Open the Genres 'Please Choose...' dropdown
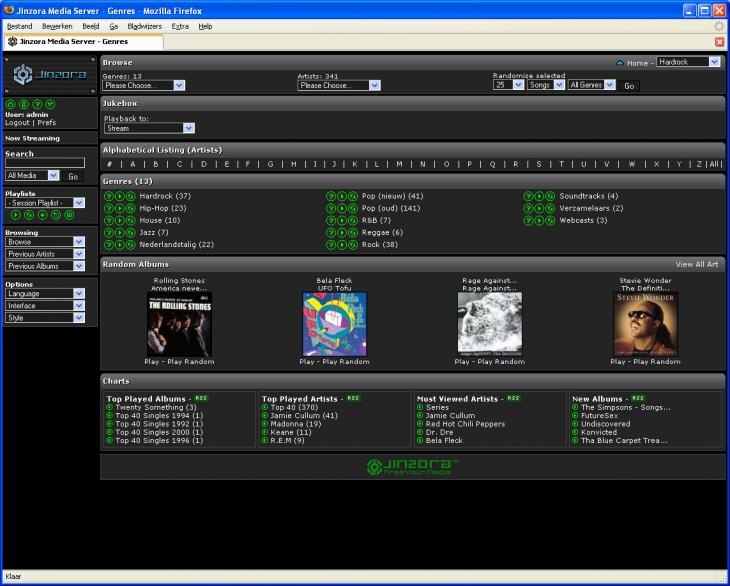The height and width of the screenshot is (586, 730). 143,86
